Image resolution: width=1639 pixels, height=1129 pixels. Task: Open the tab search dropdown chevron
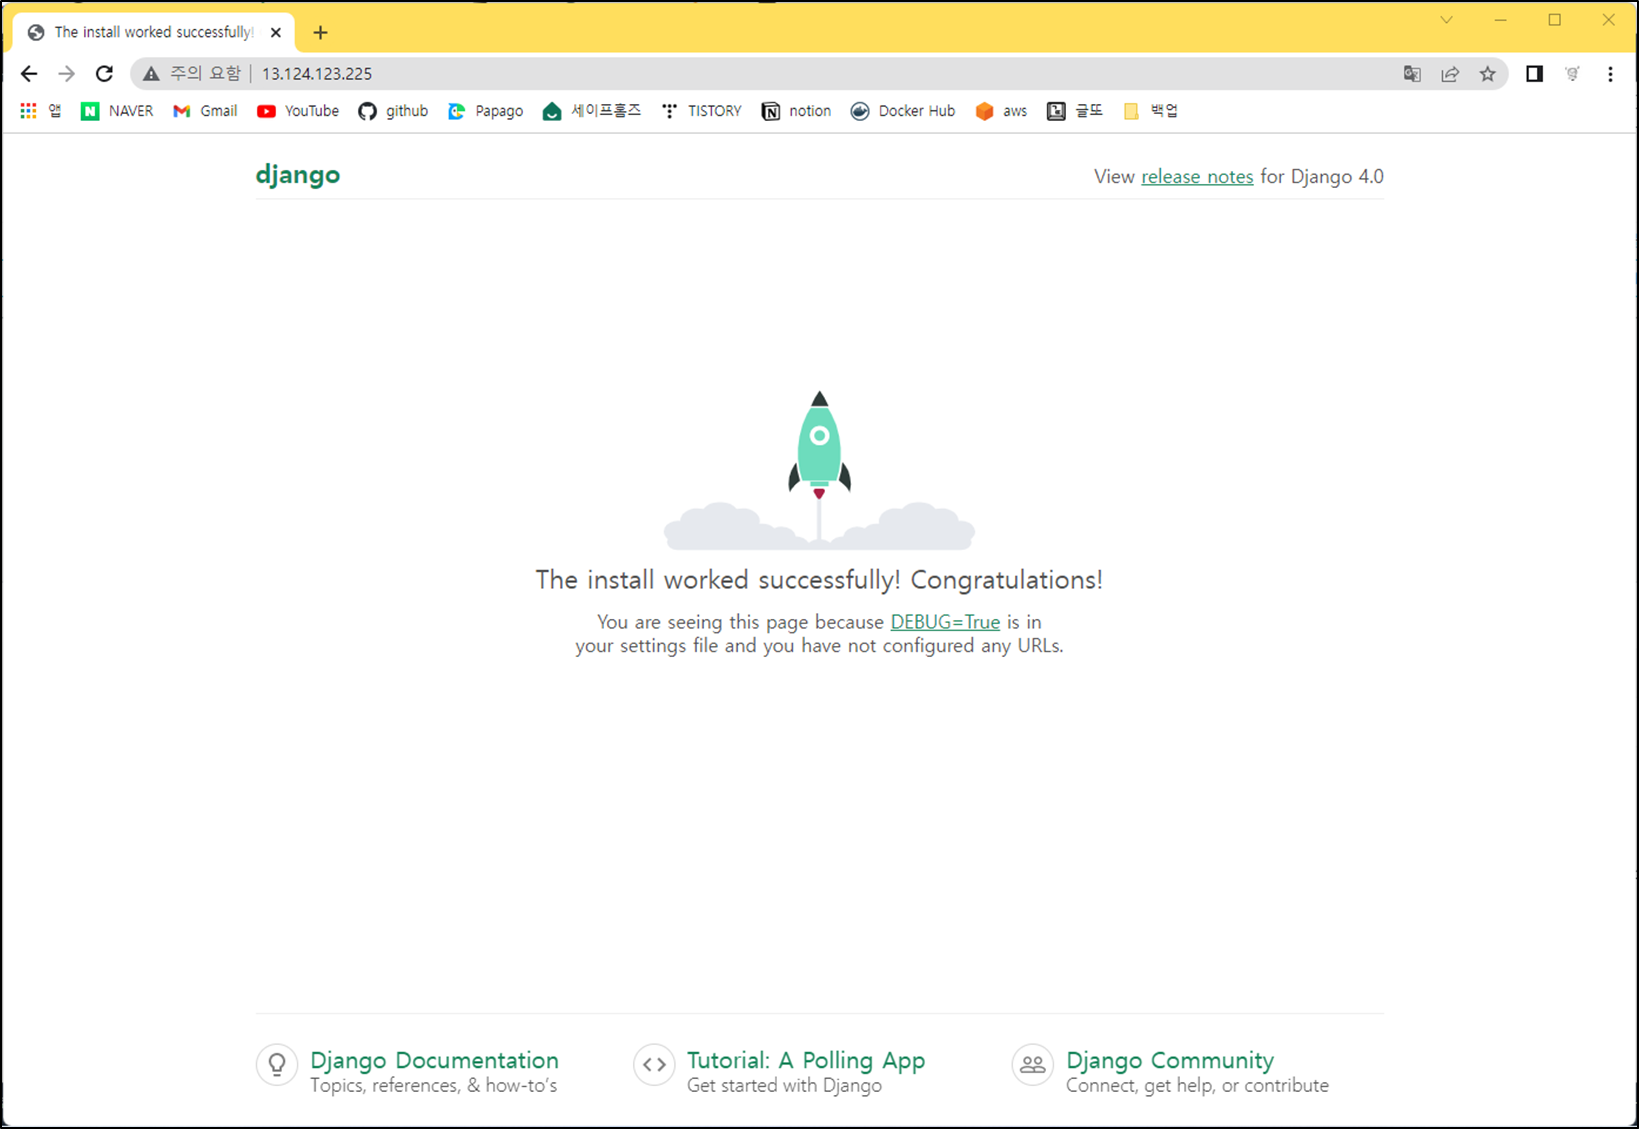tap(1446, 20)
